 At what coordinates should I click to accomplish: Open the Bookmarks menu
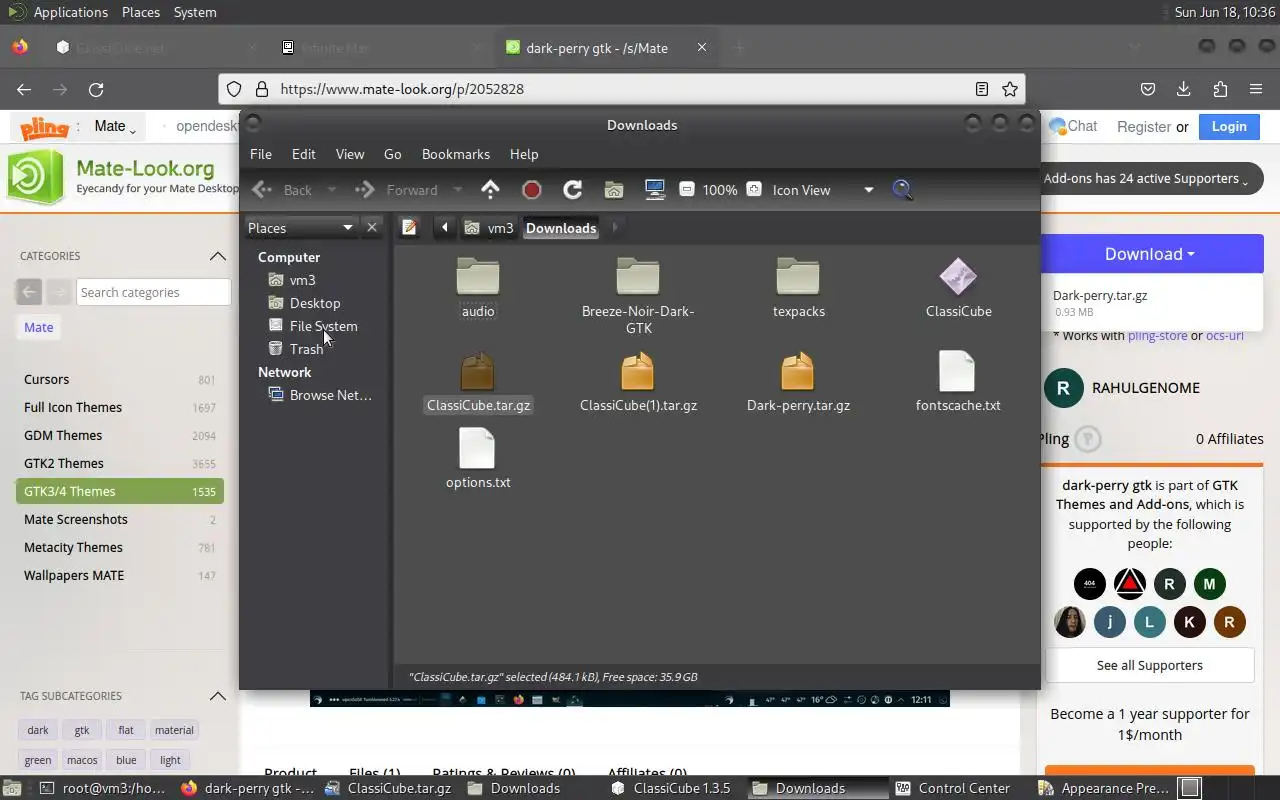(x=455, y=154)
